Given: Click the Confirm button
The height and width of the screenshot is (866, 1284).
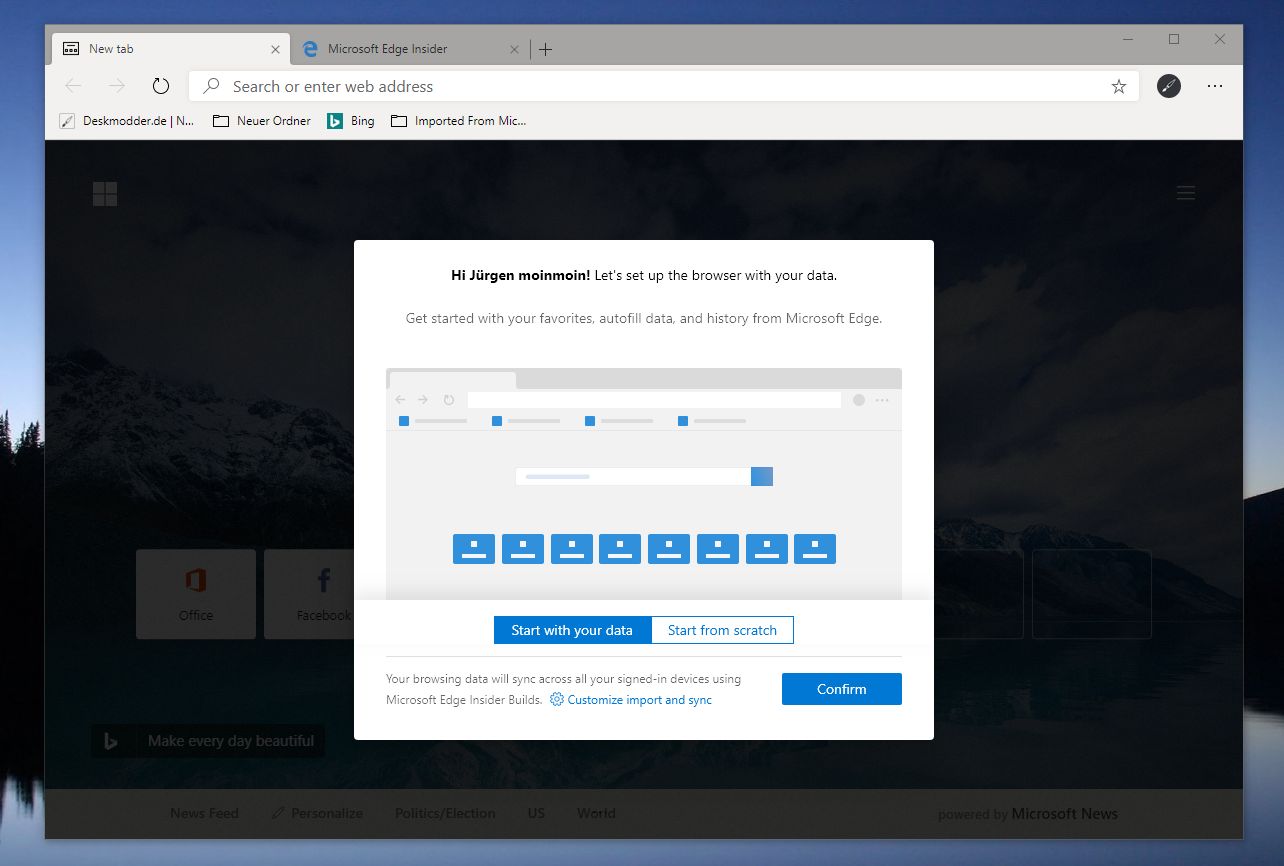Looking at the screenshot, I should pyautogui.click(x=842, y=689).
